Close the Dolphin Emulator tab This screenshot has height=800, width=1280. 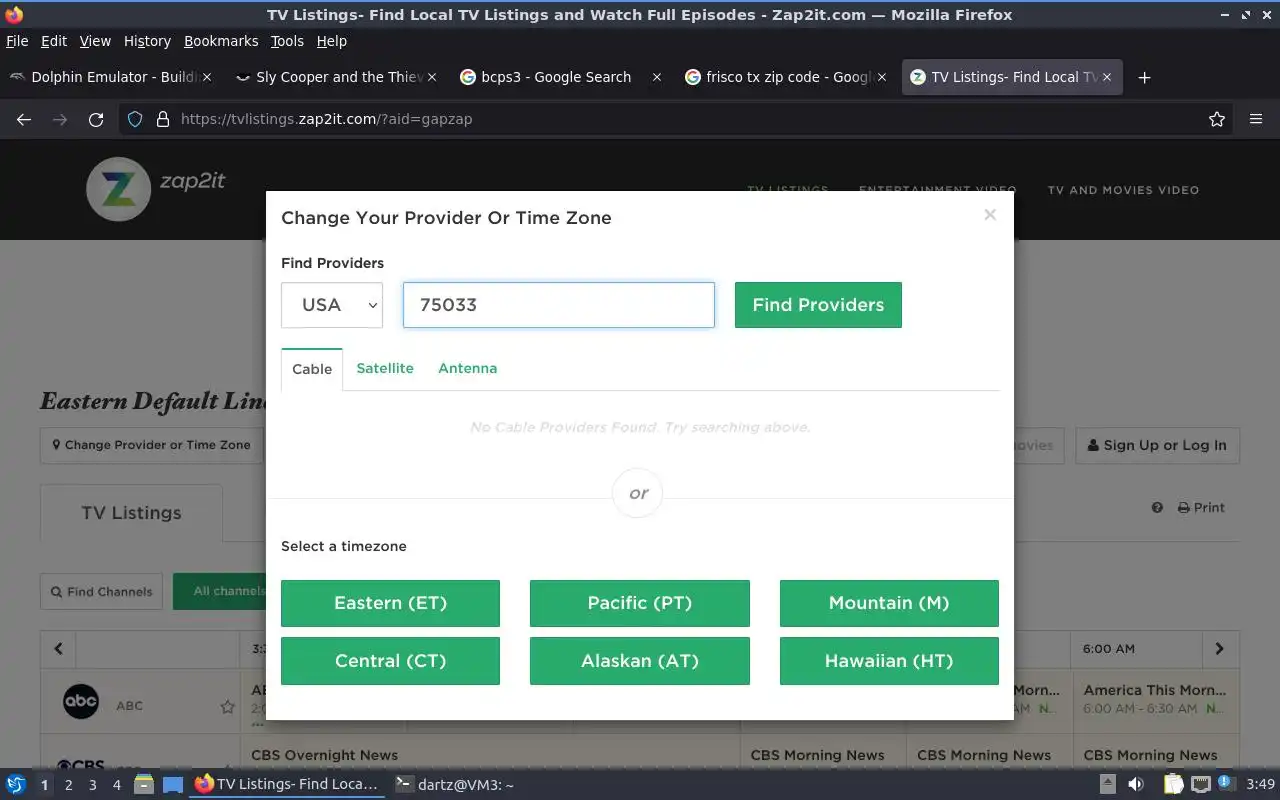[206, 77]
